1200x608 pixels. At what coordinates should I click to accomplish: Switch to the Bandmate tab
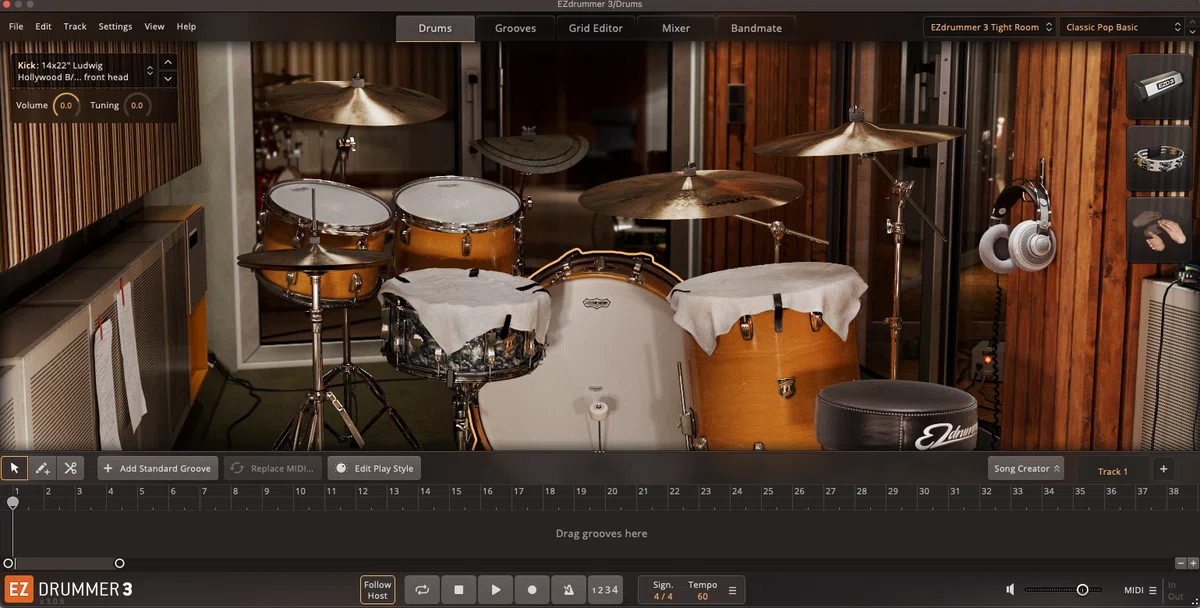tap(756, 28)
